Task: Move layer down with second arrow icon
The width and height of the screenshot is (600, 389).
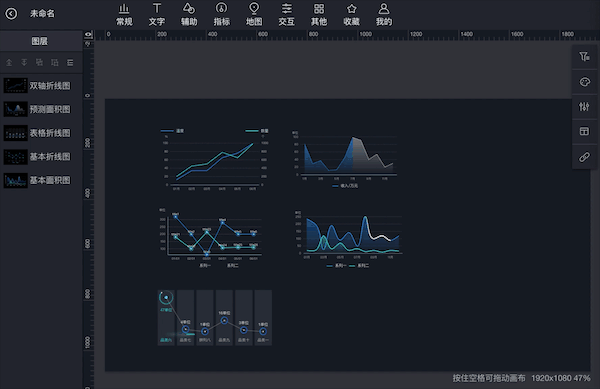Action: [x=24, y=62]
